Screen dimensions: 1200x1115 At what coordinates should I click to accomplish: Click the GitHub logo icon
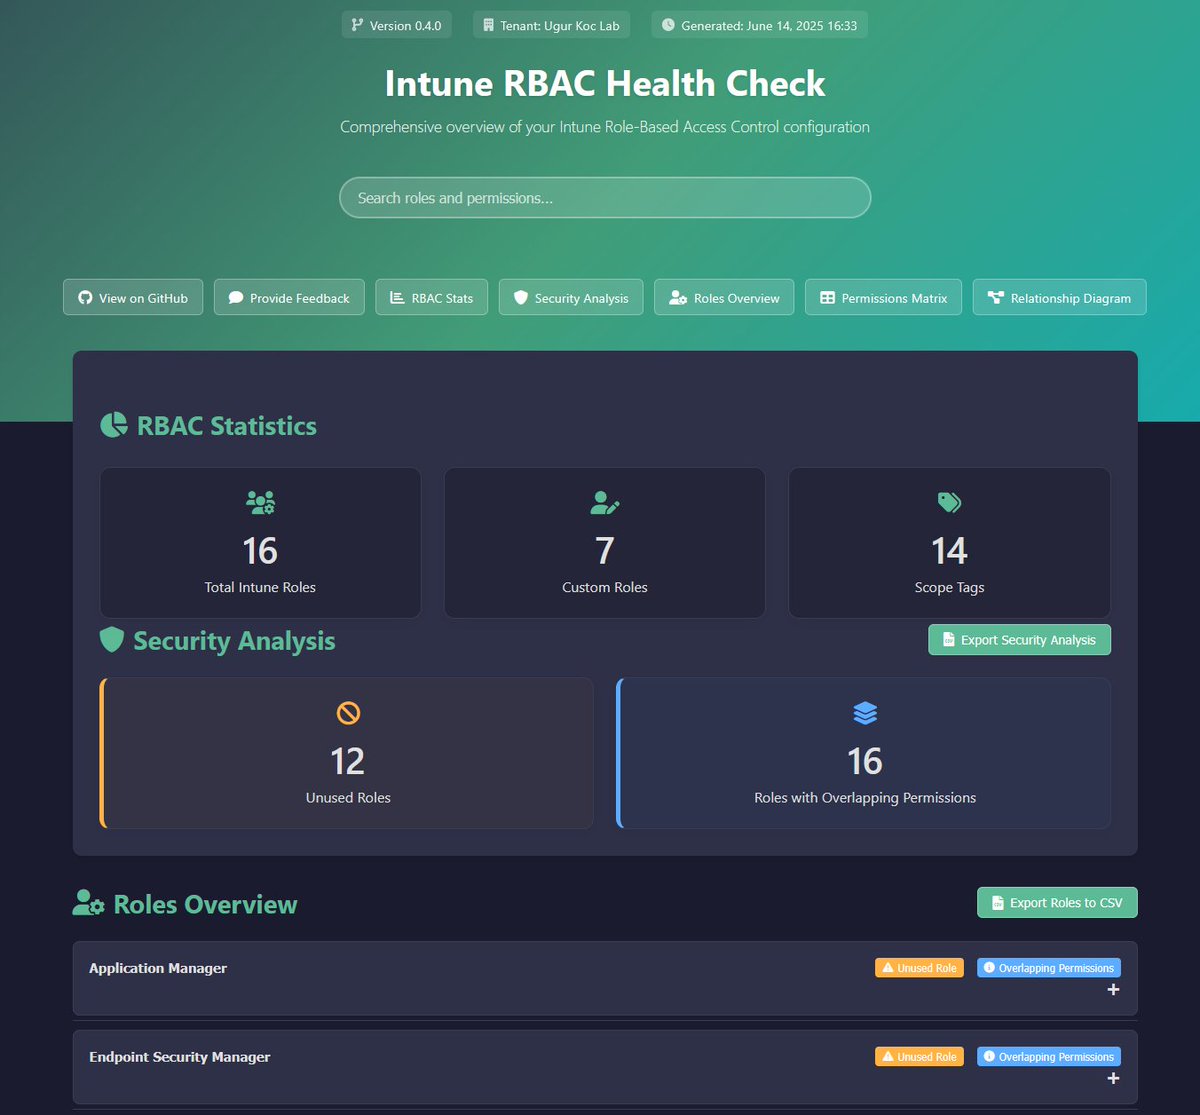85,298
